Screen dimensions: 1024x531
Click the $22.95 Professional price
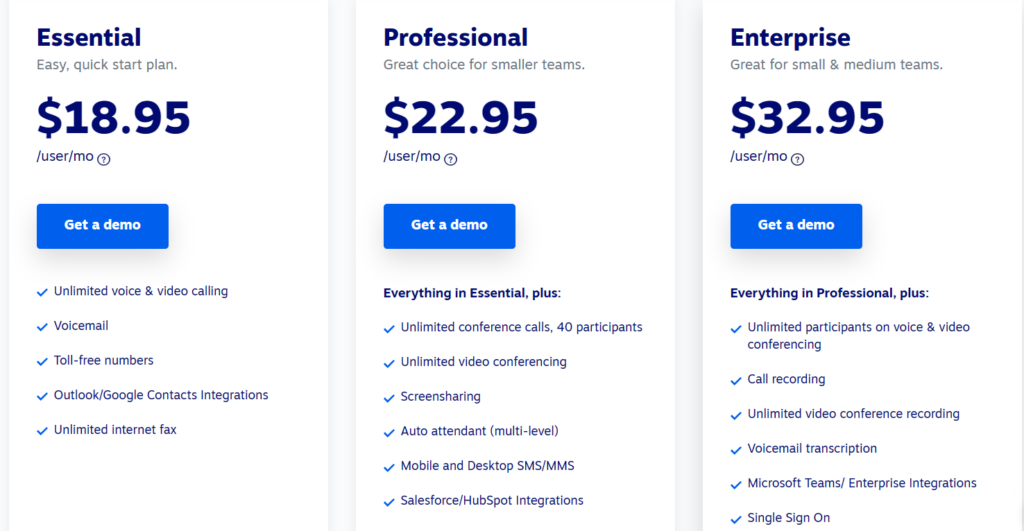coord(461,117)
